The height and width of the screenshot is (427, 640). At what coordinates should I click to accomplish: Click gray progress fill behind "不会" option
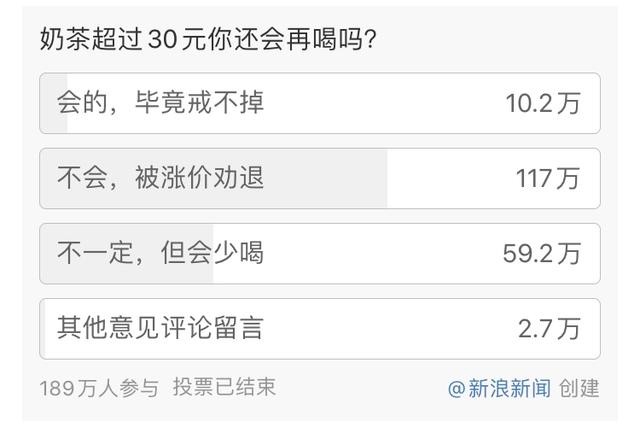[300, 195]
